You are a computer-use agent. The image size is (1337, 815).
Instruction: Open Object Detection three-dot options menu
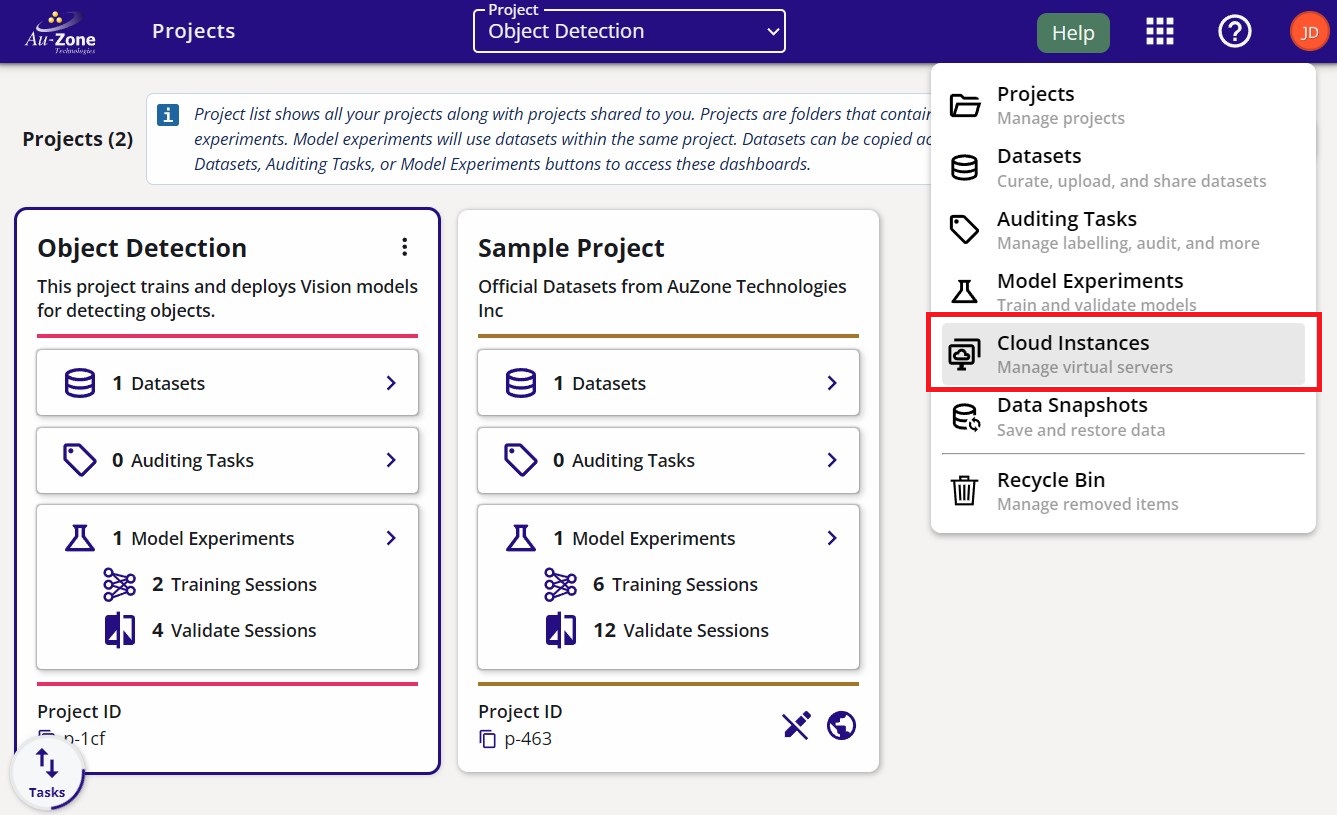[404, 247]
